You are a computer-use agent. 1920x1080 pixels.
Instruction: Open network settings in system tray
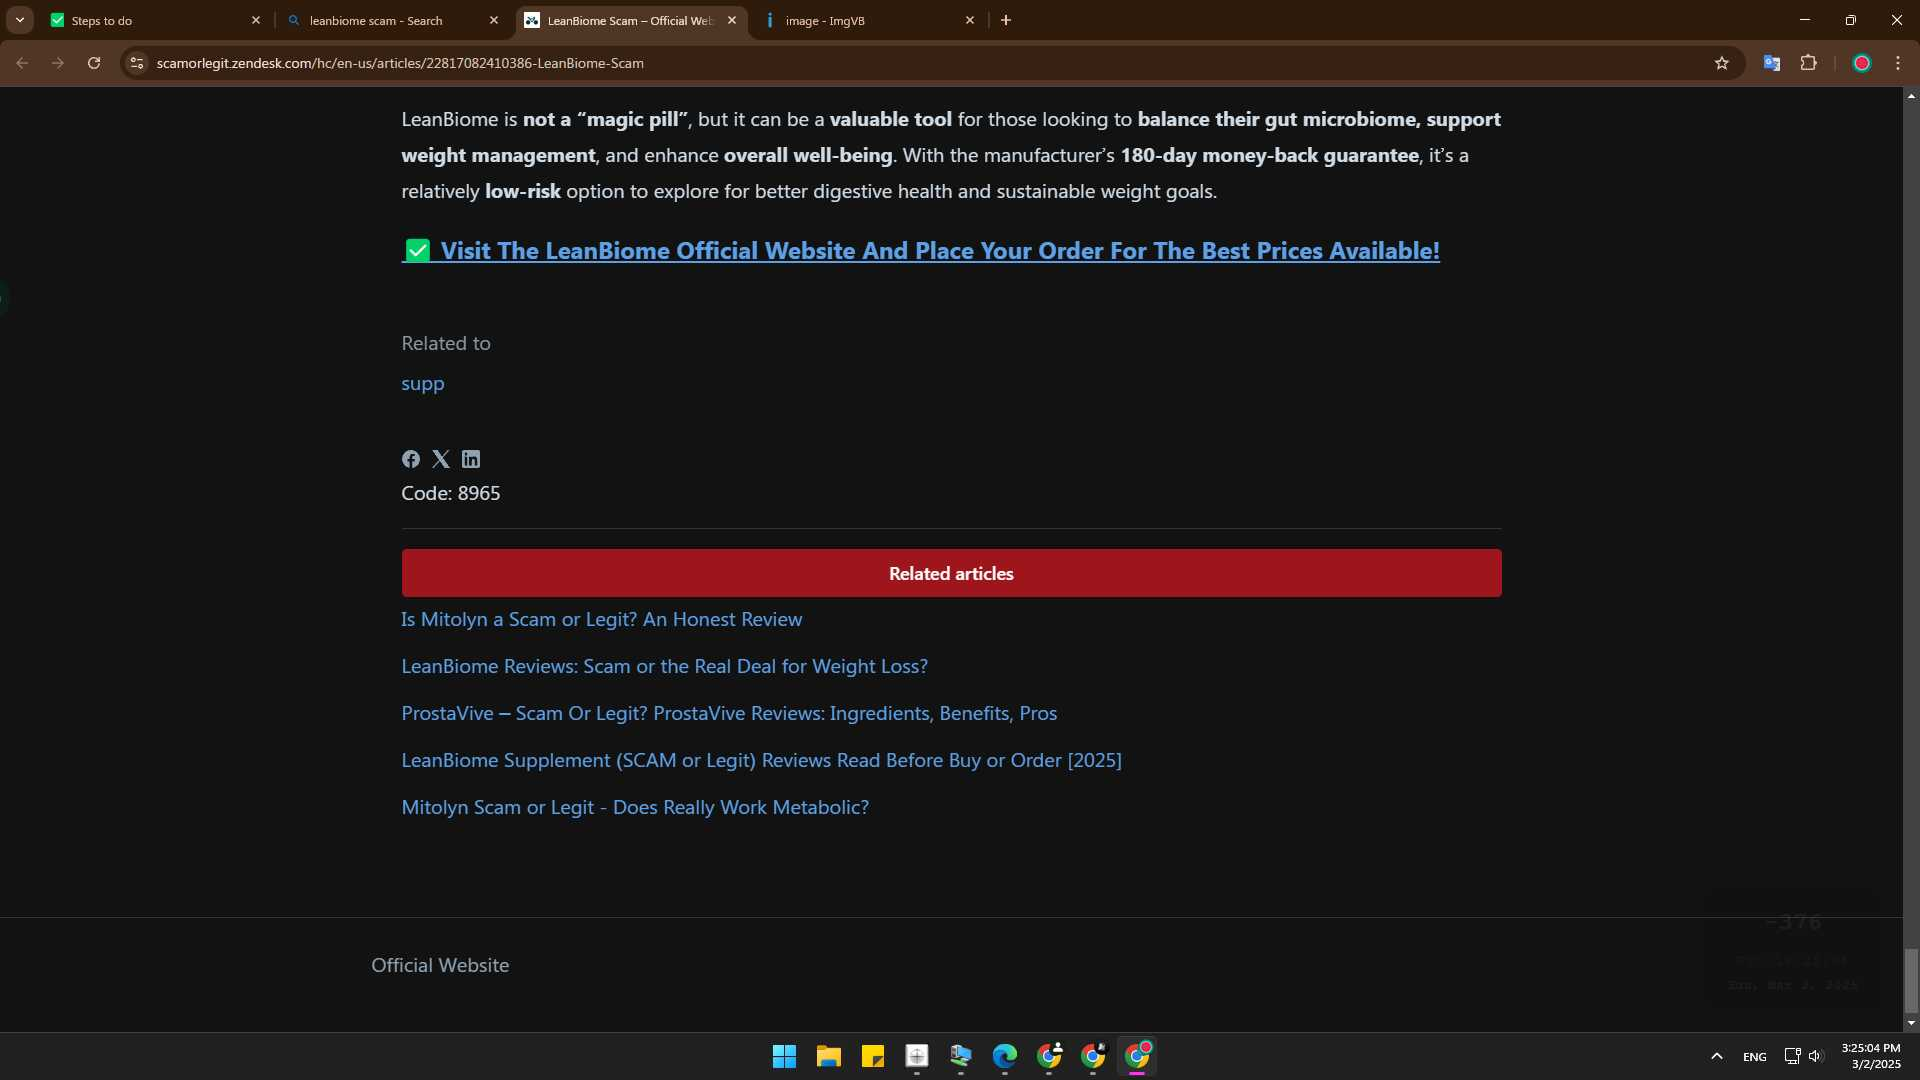click(1792, 1056)
